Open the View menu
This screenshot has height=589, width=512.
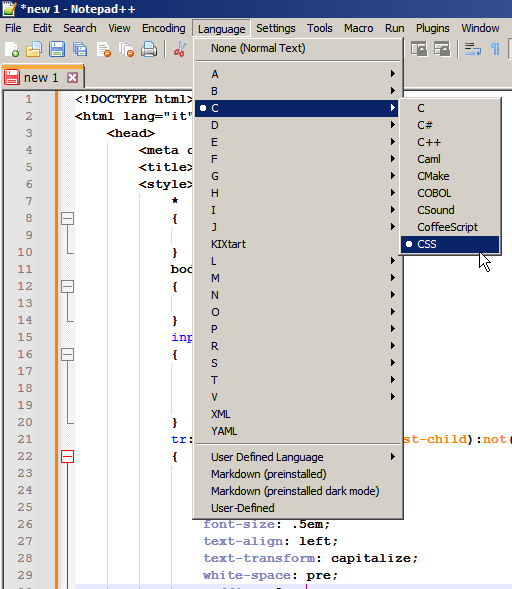[x=119, y=29]
